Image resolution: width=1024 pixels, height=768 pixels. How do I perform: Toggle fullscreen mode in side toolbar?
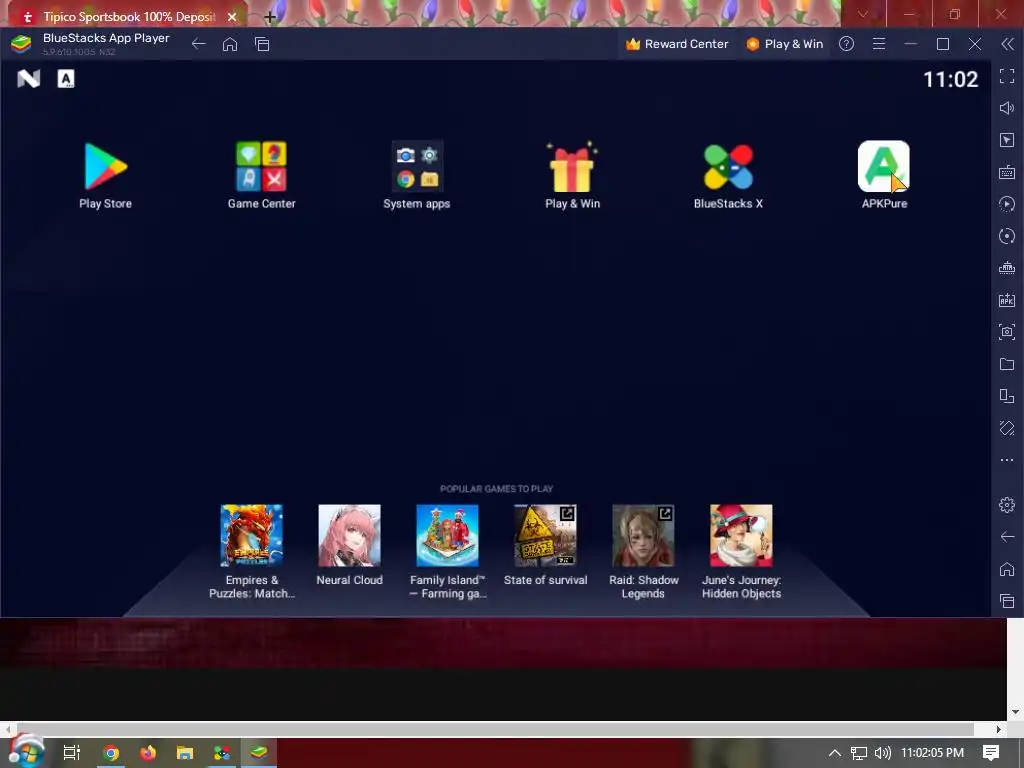(1007, 76)
